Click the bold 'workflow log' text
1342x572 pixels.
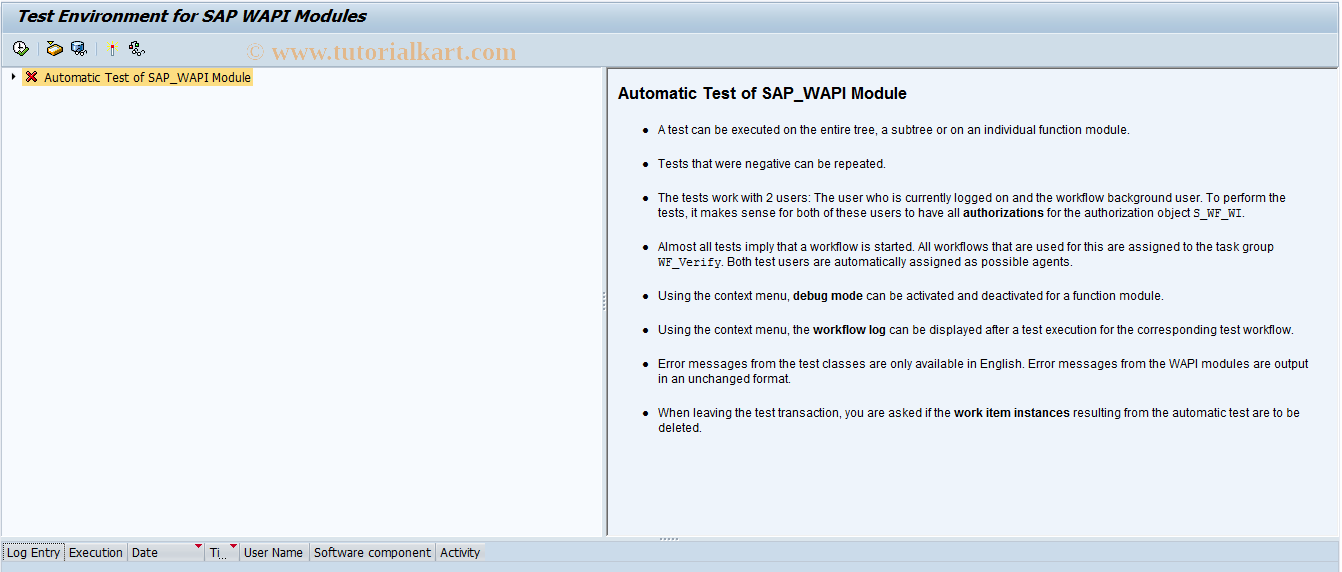(849, 329)
